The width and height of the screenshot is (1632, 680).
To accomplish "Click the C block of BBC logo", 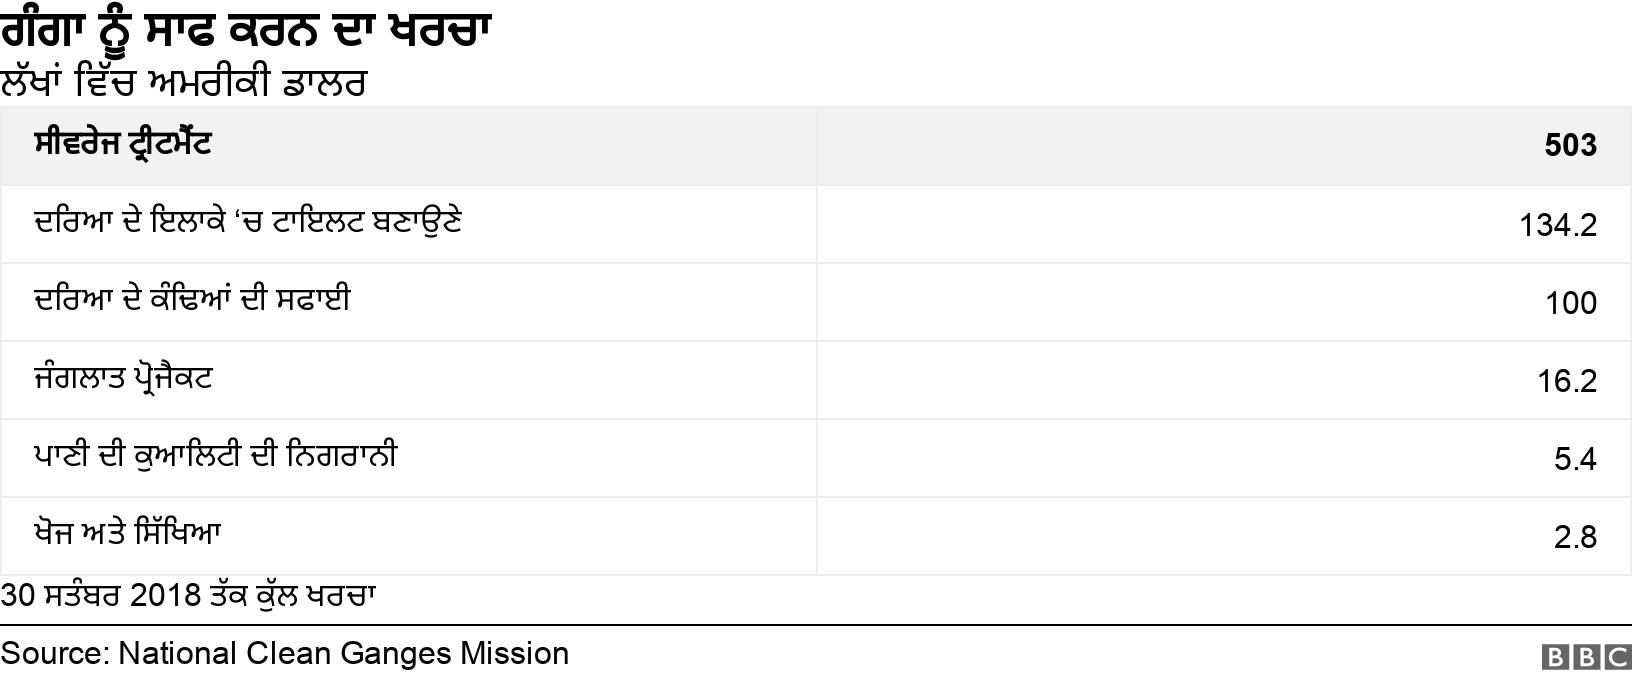I will [x=1617, y=657].
